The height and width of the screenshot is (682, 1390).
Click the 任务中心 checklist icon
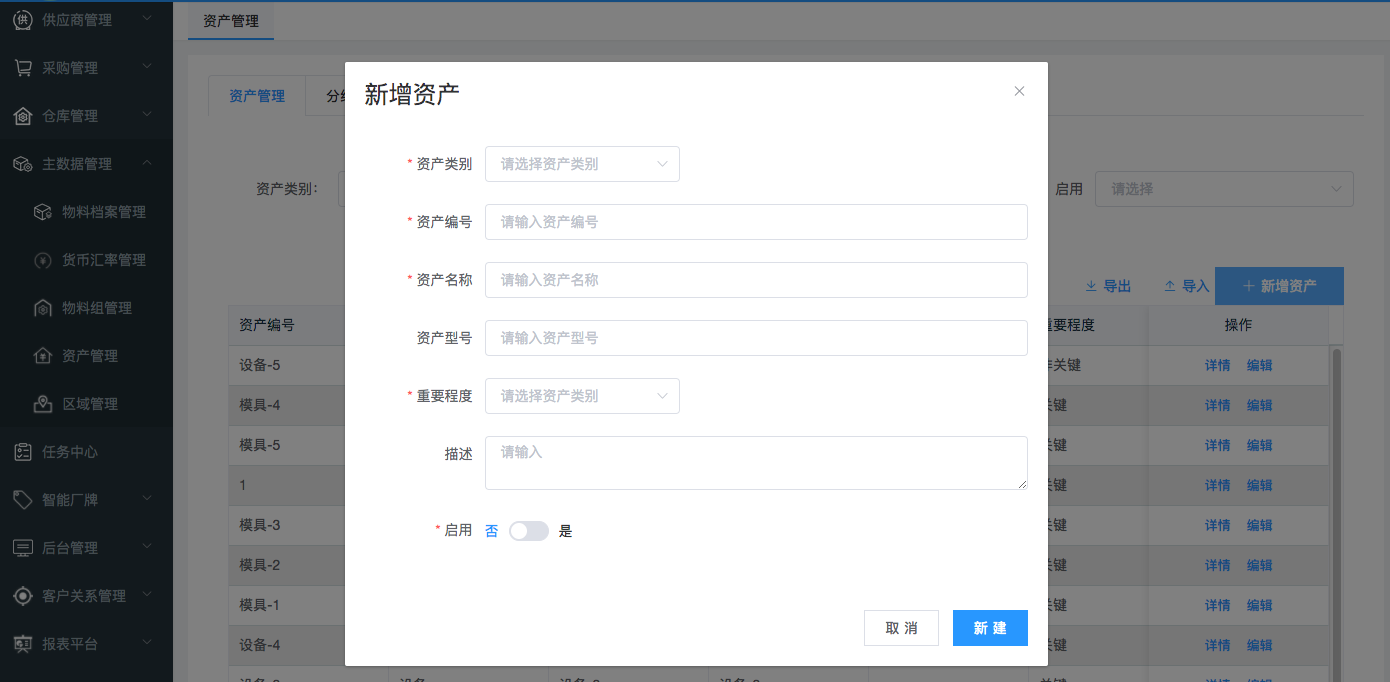coord(22,452)
